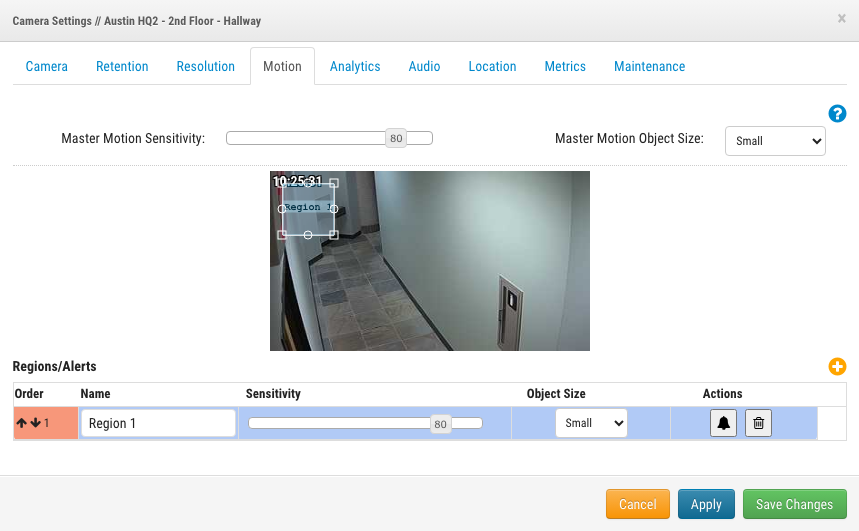Click the orange Cancel button
The height and width of the screenshot is (531, 859).
[x=637, y=505]
